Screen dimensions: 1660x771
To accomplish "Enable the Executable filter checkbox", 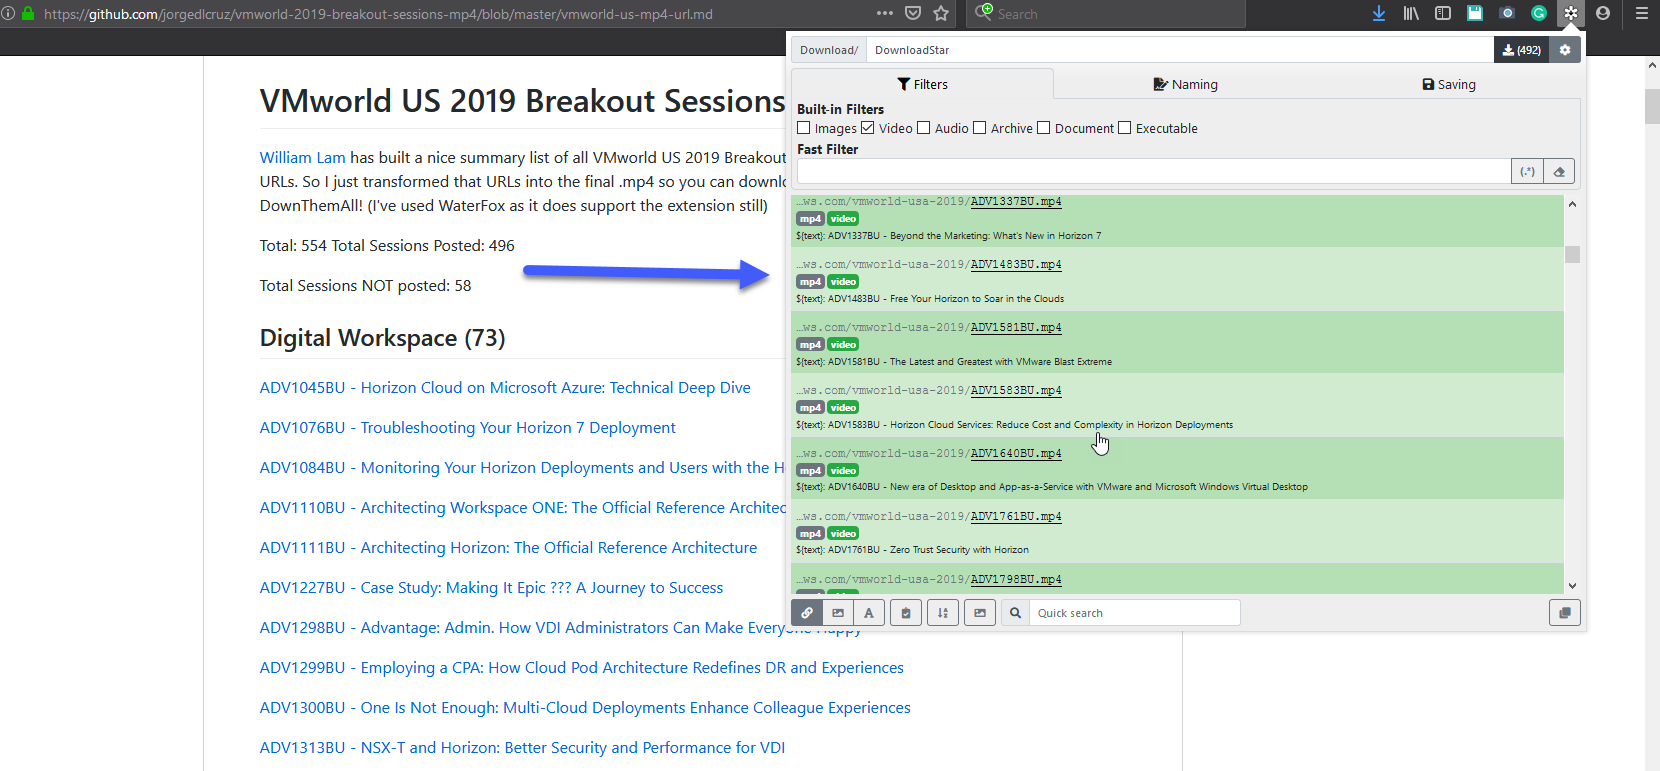I will 1125,128.
